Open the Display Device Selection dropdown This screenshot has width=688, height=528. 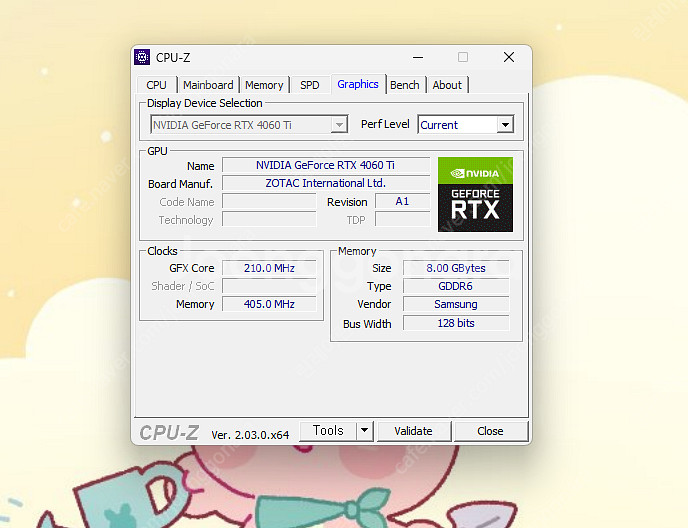point(249,125)
